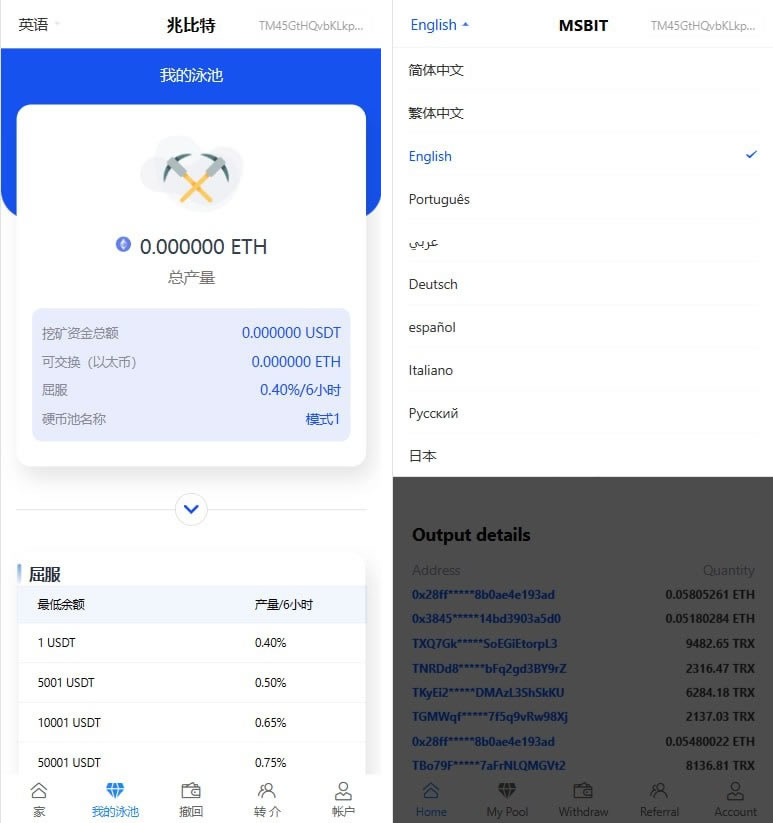
Task: Open the Referral icon in right nav
Action: [659, 791]
